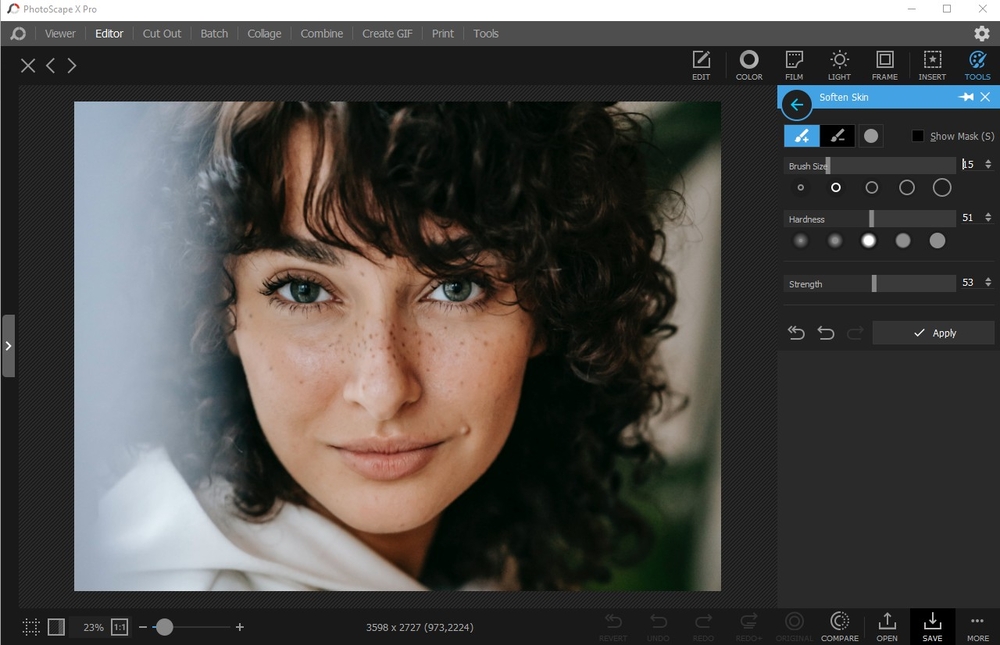Click the Film effects icon
Viewport: 1000px width, 645px height.
point(794,65)
